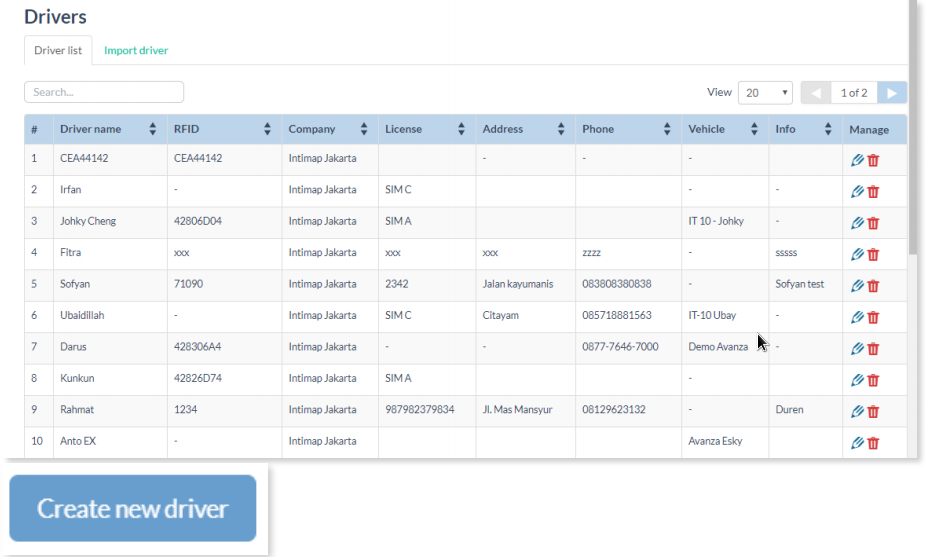Viewport: 926px width, 557px height.
Task: Sort table by Driver name column
Action: pyautogui.click(x=152, y=129)
